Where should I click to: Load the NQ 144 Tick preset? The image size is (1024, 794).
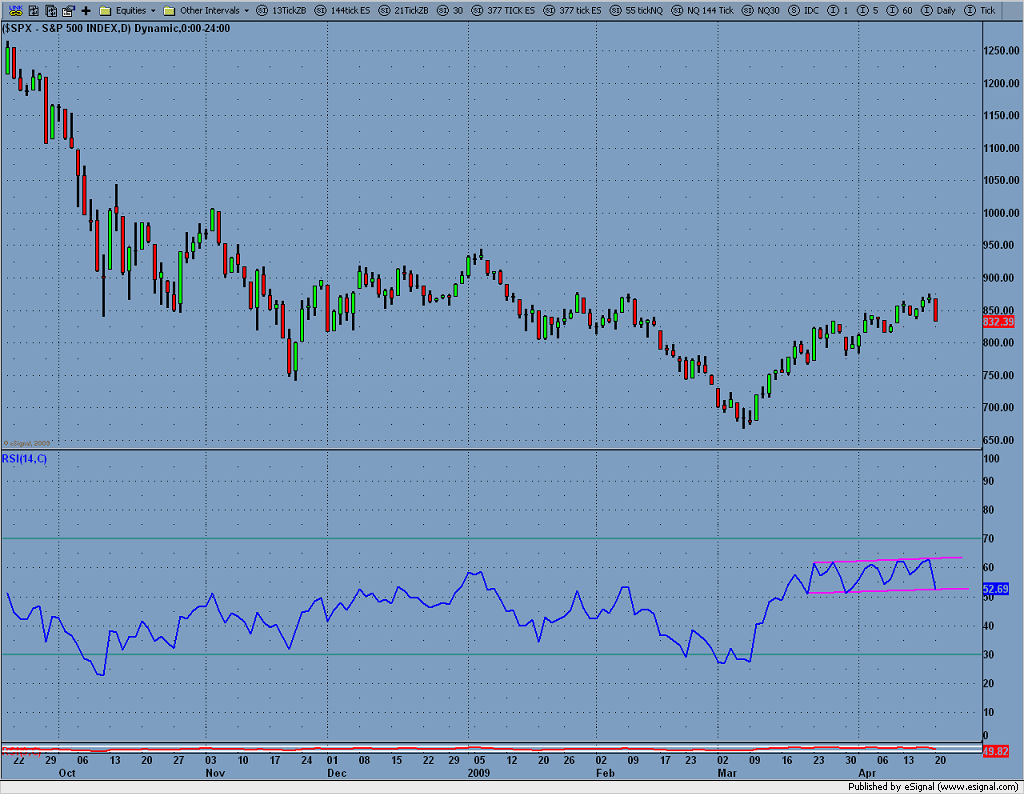tap(703, 10)
